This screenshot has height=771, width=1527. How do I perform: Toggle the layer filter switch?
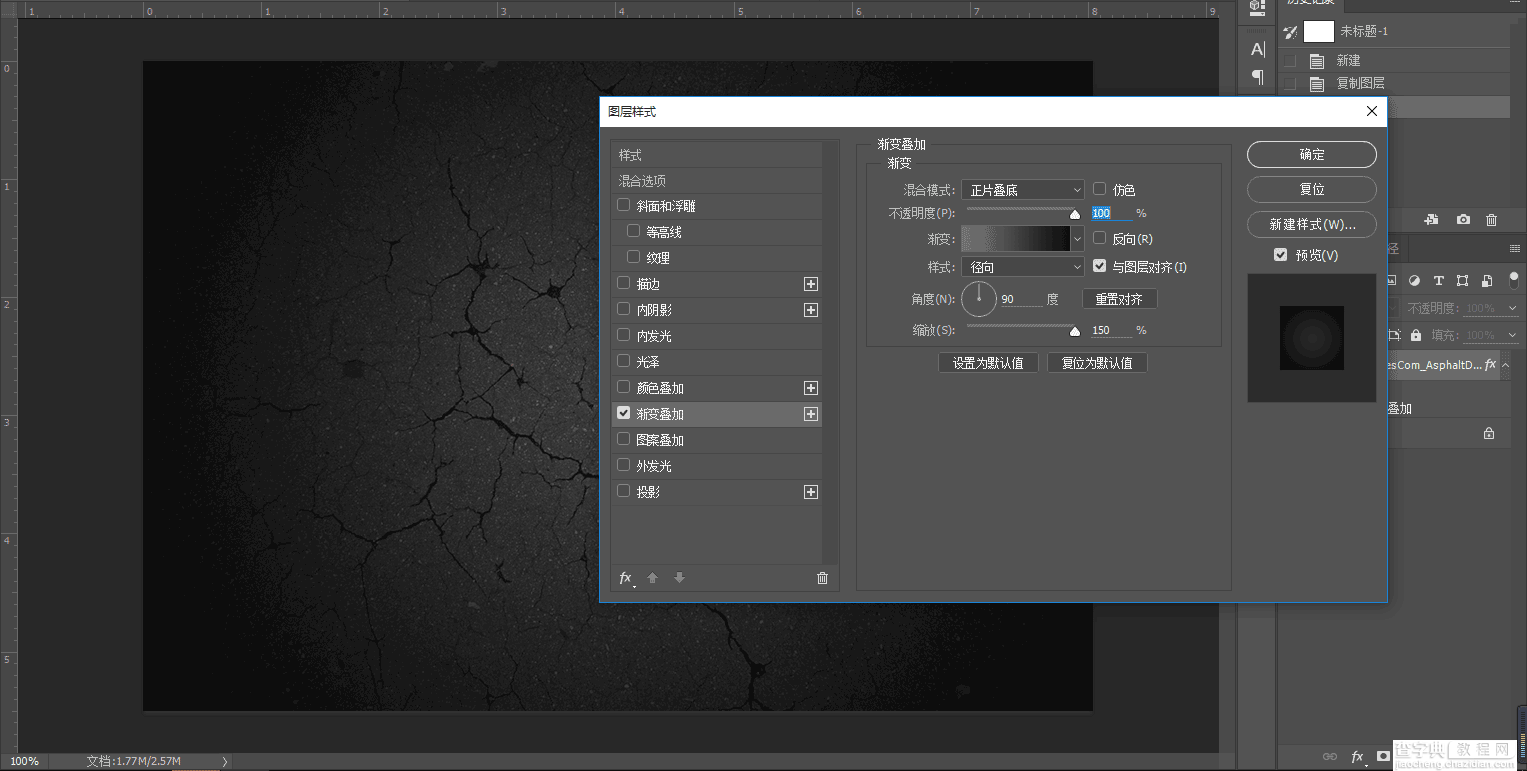(x=1514, y=279)
